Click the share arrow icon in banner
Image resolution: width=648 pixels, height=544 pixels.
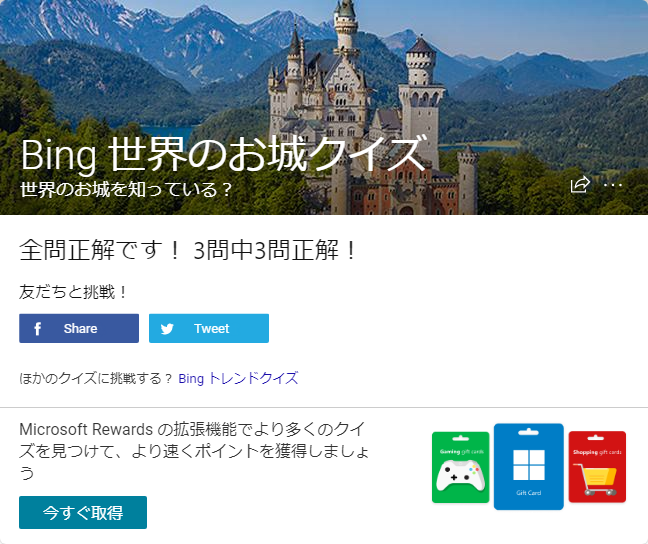[x=579, y=185]
